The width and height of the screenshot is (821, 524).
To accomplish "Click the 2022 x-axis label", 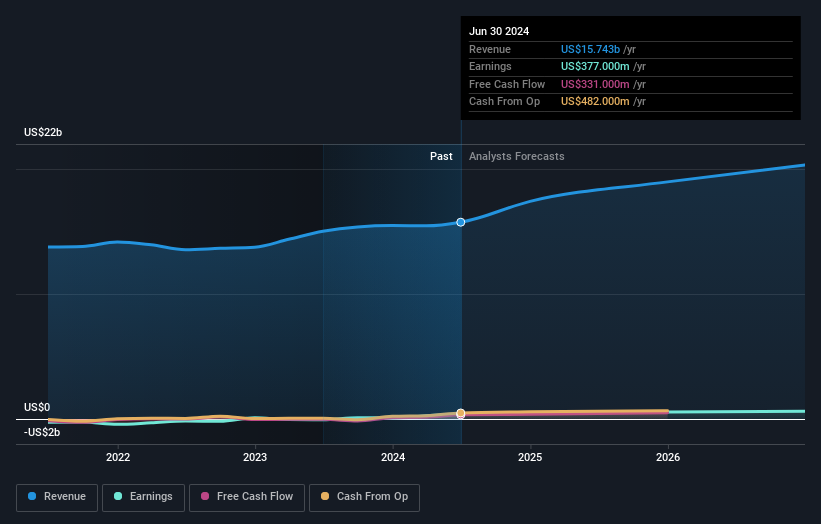I will point(118,458).
